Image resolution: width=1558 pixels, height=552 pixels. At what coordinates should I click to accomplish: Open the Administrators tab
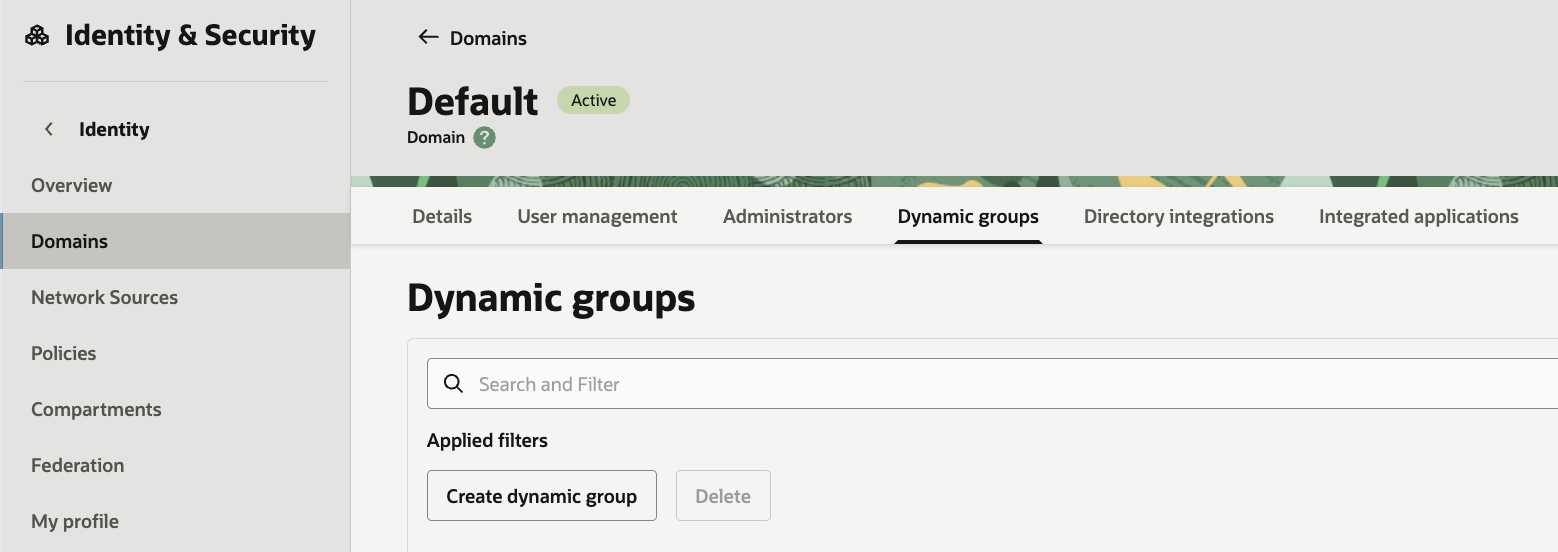787,216
